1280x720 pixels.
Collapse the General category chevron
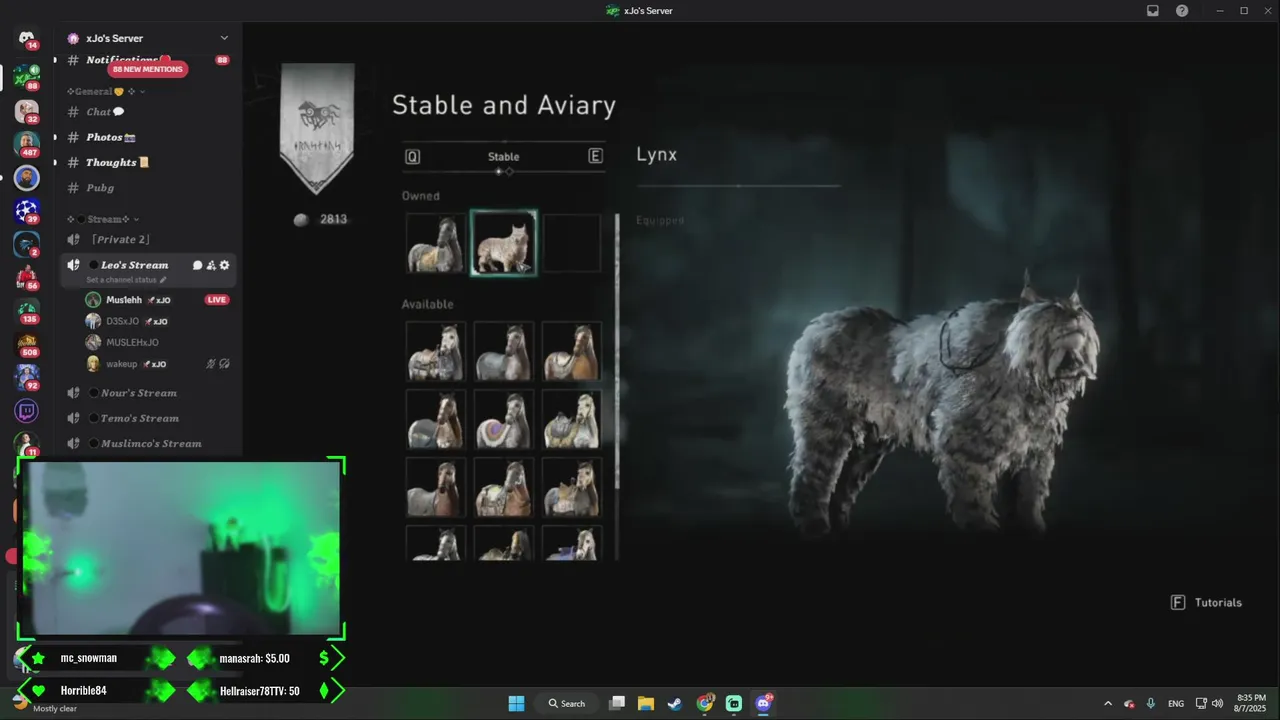coord(142,92)
